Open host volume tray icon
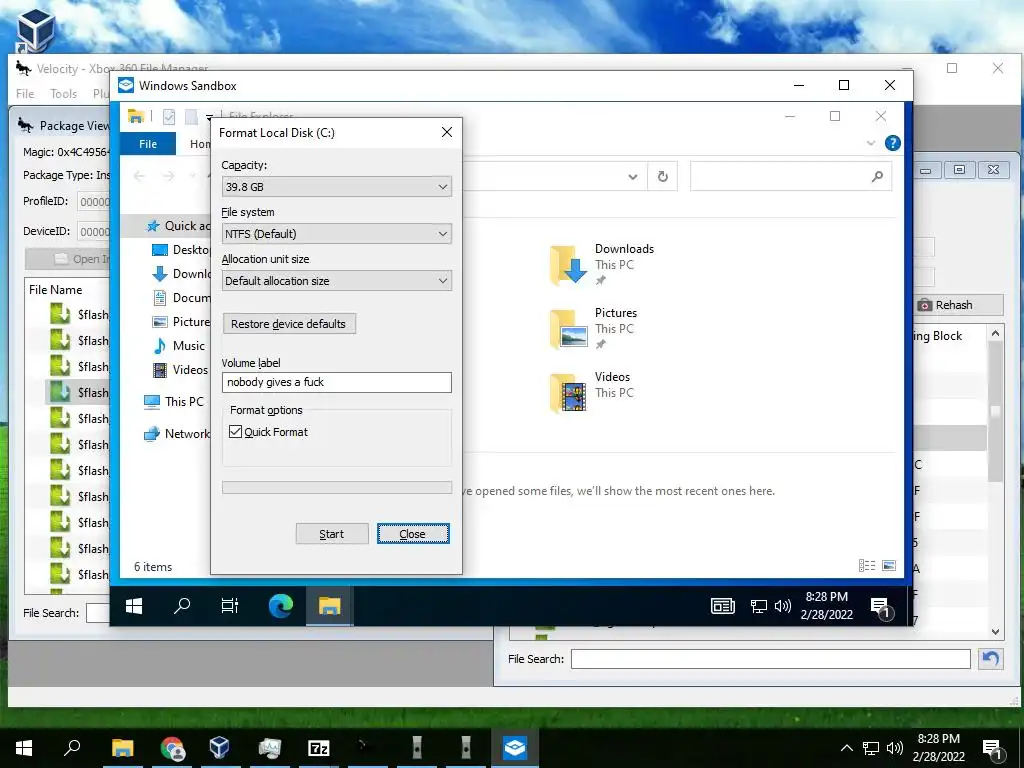The width and height of the screenshot is (1024, 768). [895, 748]
